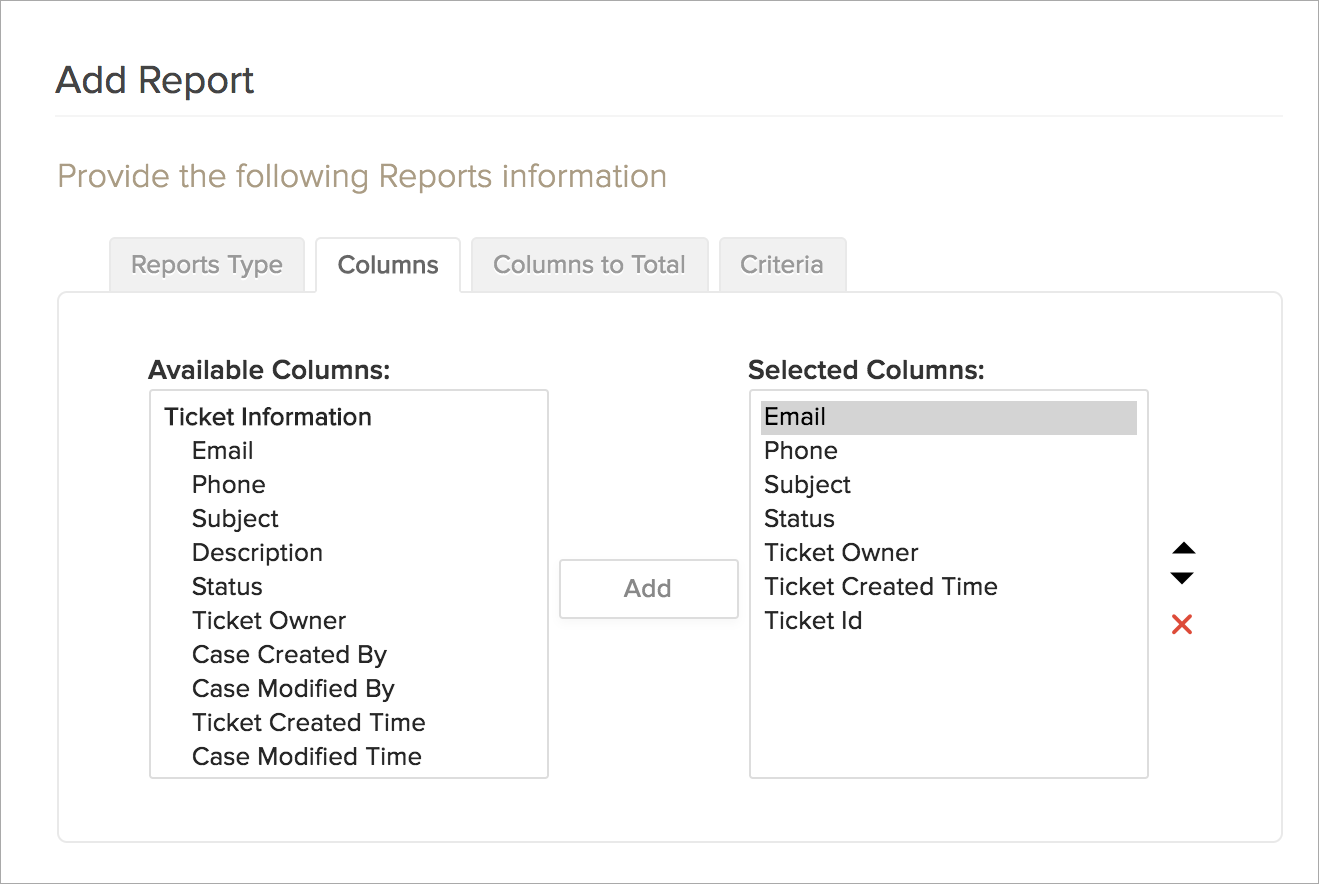Open the Columns to Total tab
Image resolution: width=1319 pixels, height=884 pixels.
click(x=589, y=265)
